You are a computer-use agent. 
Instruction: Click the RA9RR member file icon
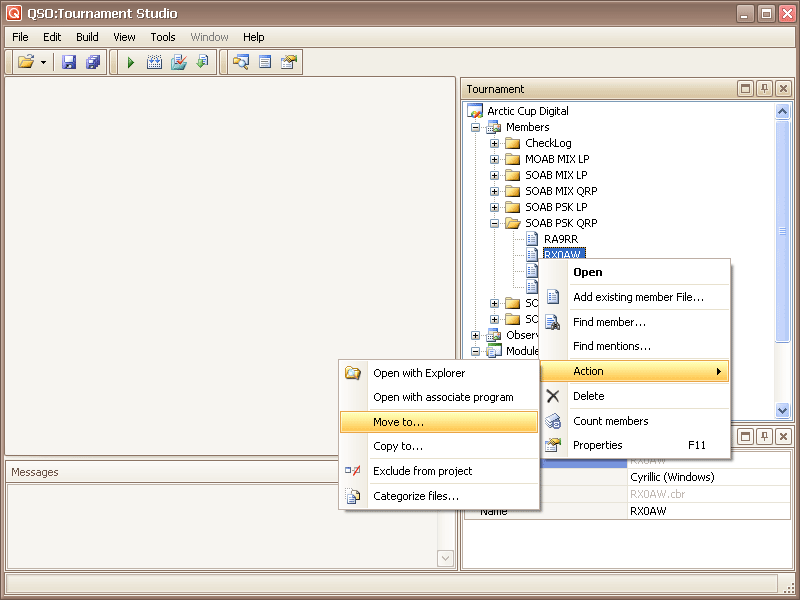(532, 239)
